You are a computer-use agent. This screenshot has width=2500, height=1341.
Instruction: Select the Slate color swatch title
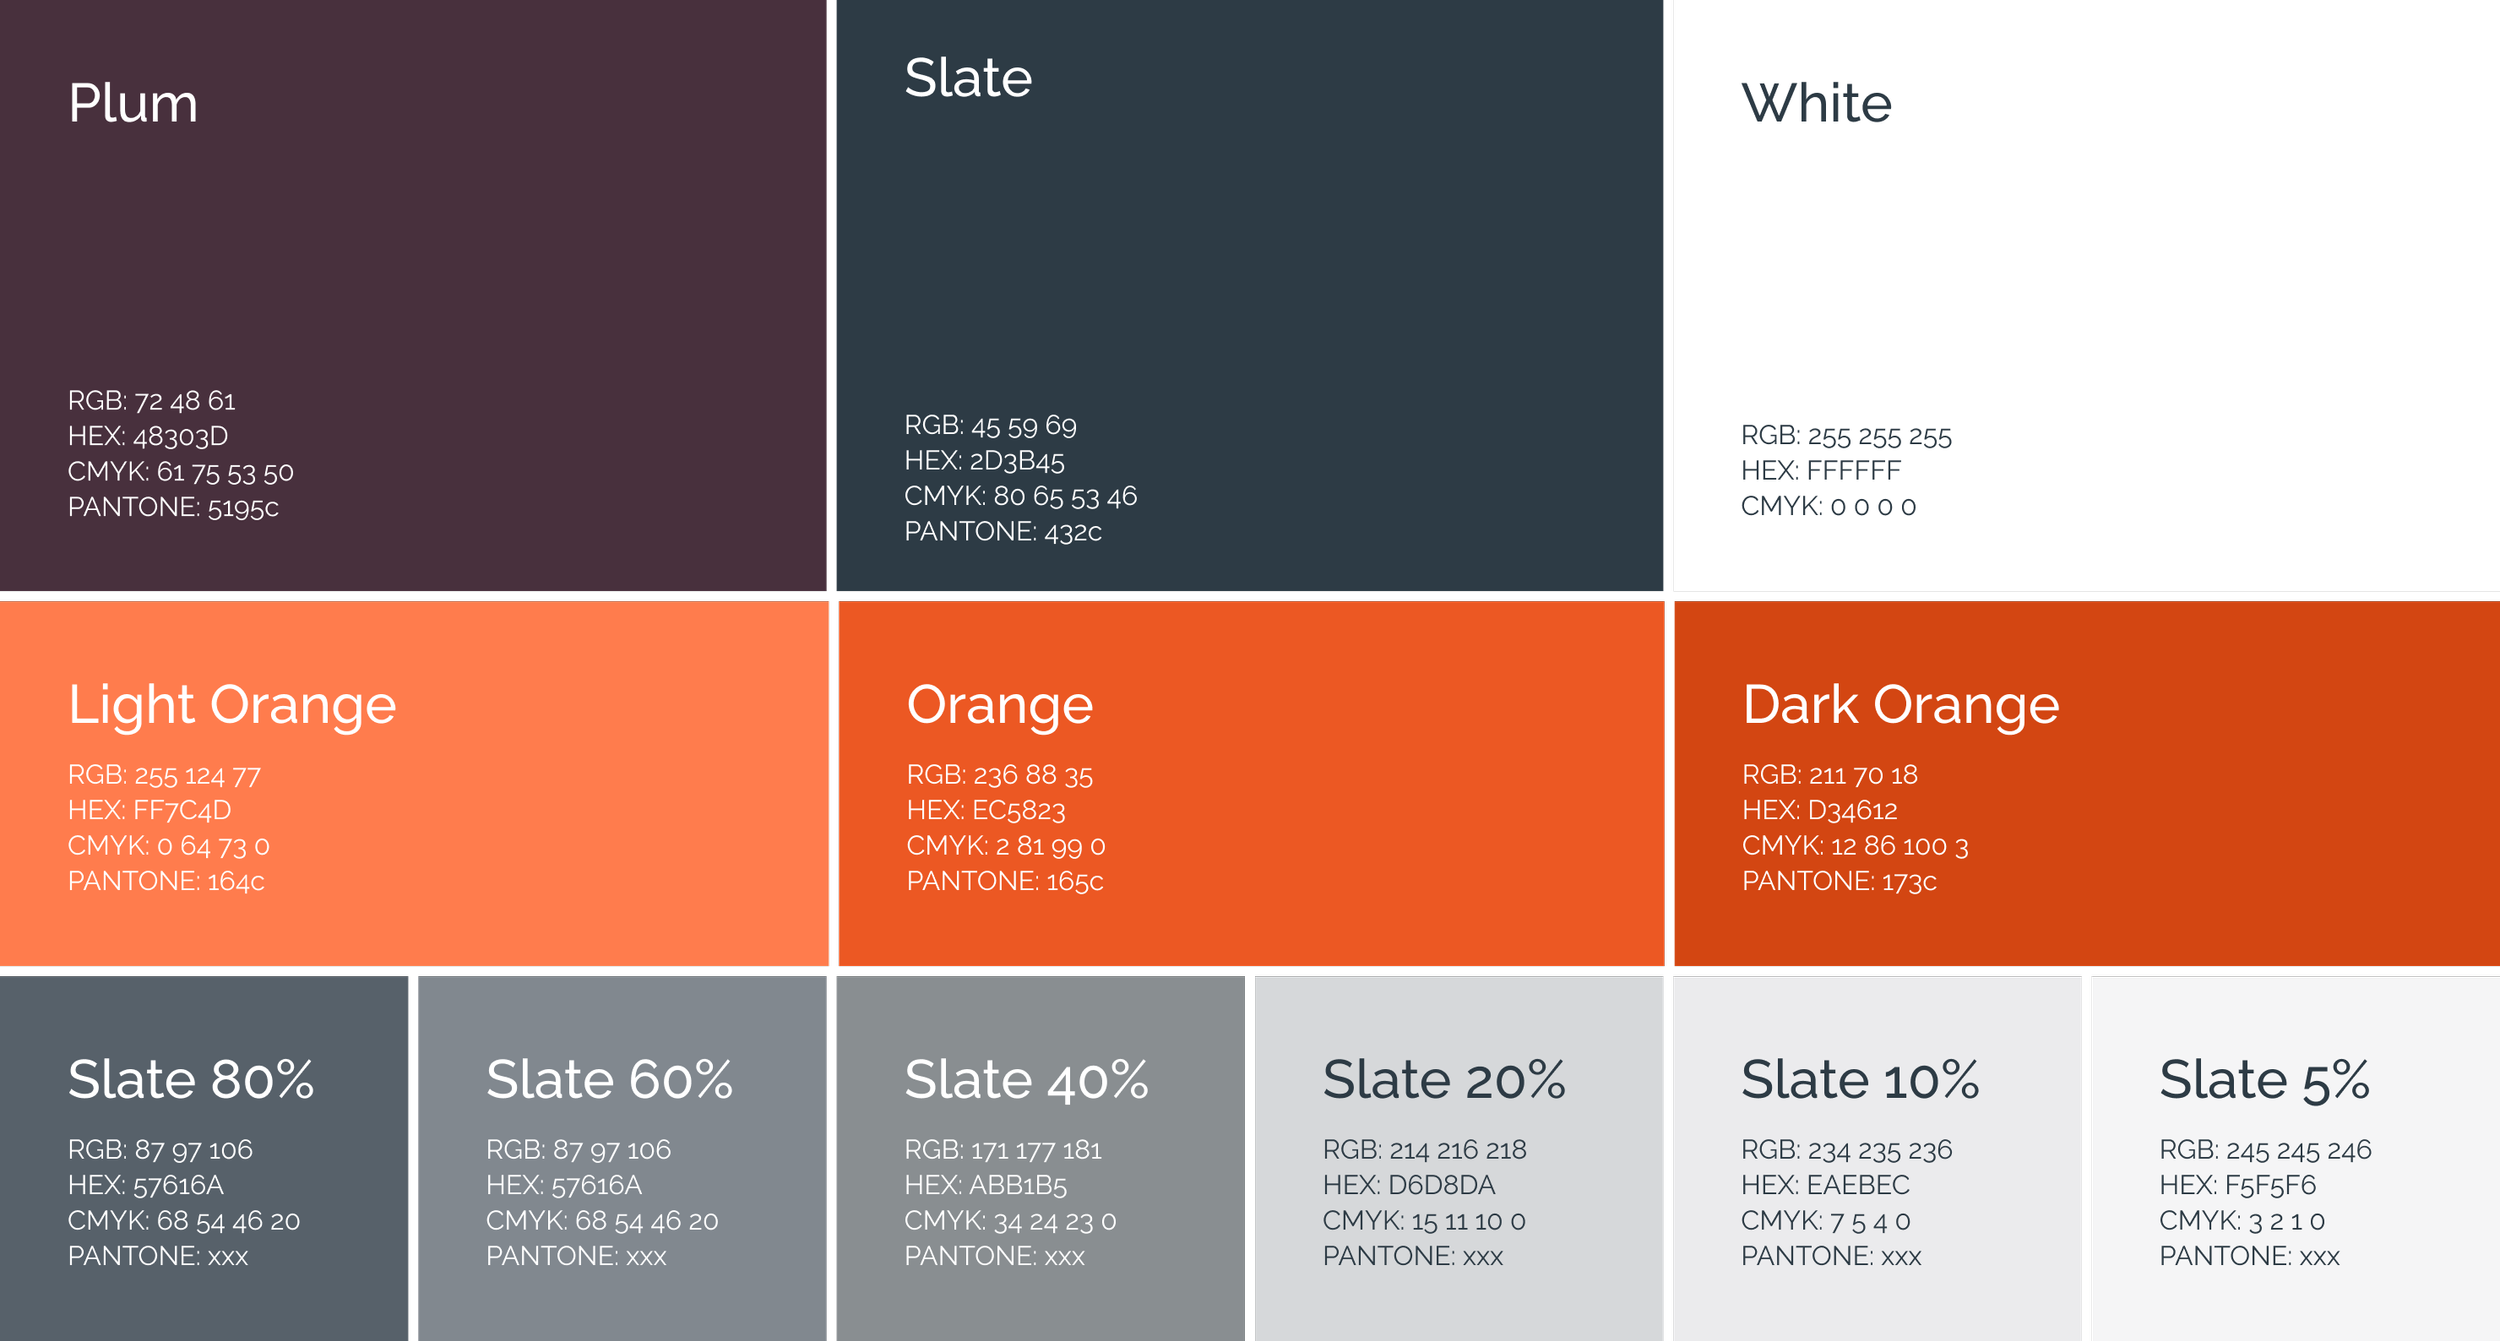pyautogui.click(x=967, y=78)
